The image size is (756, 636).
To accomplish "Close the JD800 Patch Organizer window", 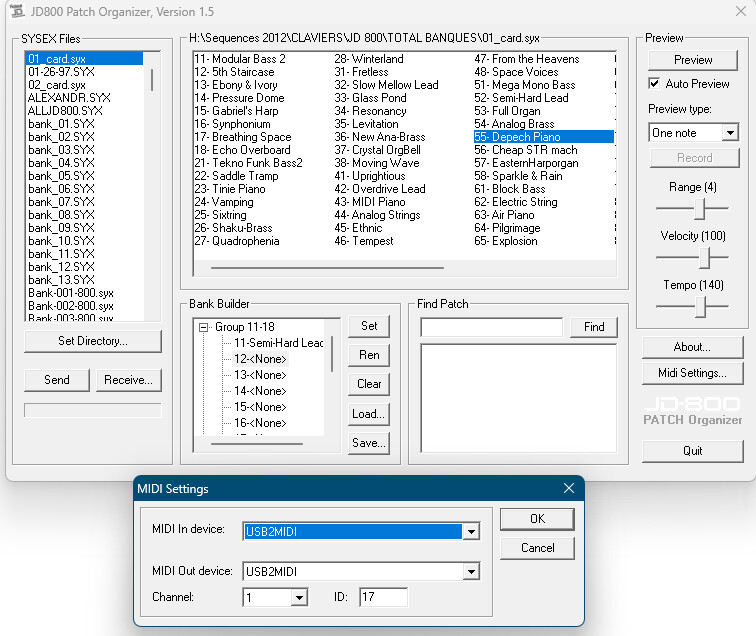I will (x=741, y=11).
